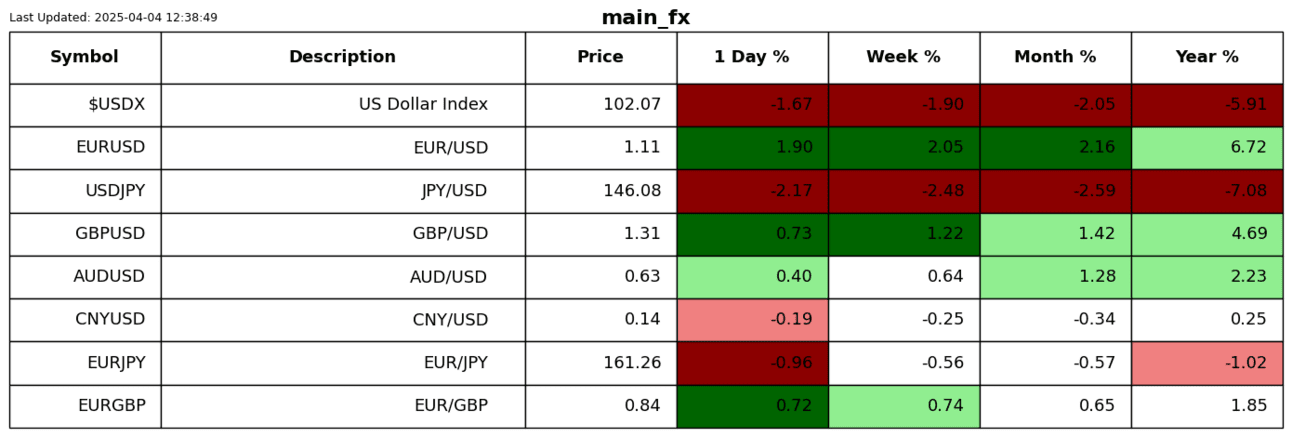Viewport: 1292px width, 437px height.
Task: Click the "US Dollar Index" description cell
Action: (342, 105)
